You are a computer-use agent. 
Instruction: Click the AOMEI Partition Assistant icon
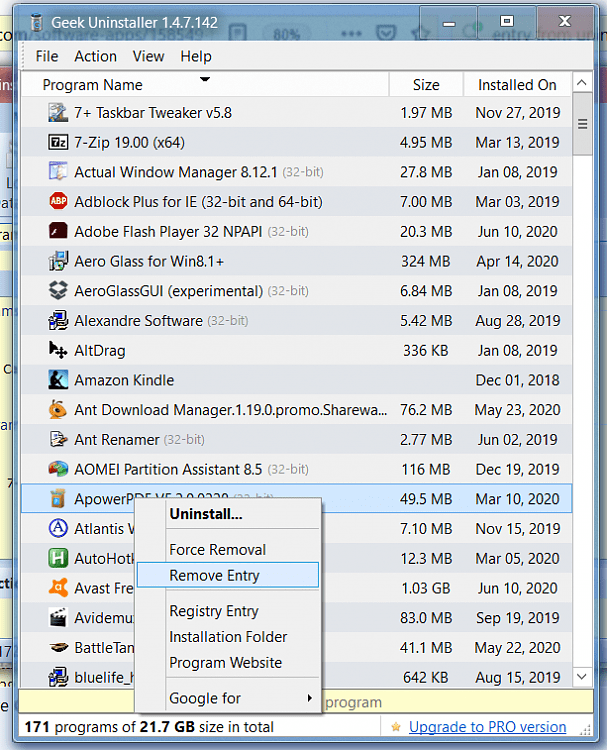tap(58, 469)
